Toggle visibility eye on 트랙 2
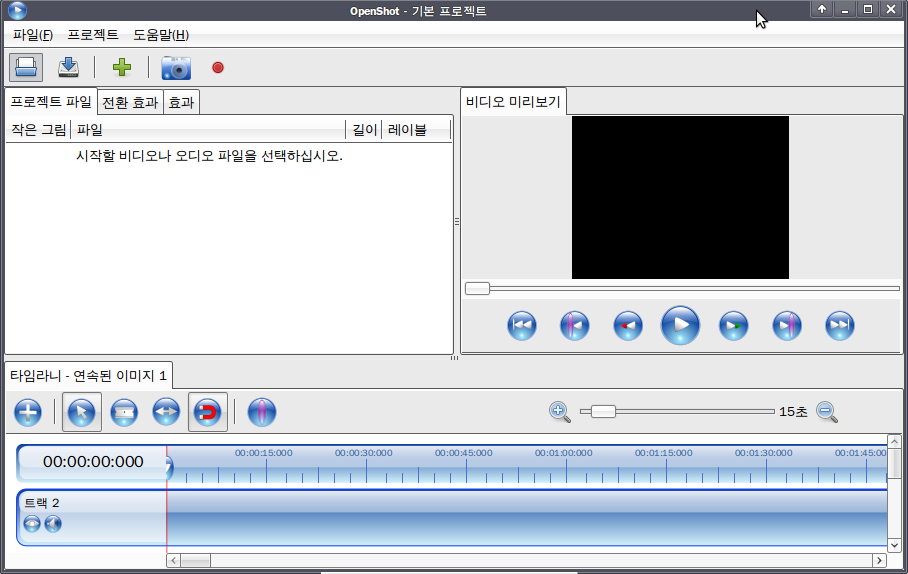Screen dimensions: 908x574 click(x=32, y=524)
